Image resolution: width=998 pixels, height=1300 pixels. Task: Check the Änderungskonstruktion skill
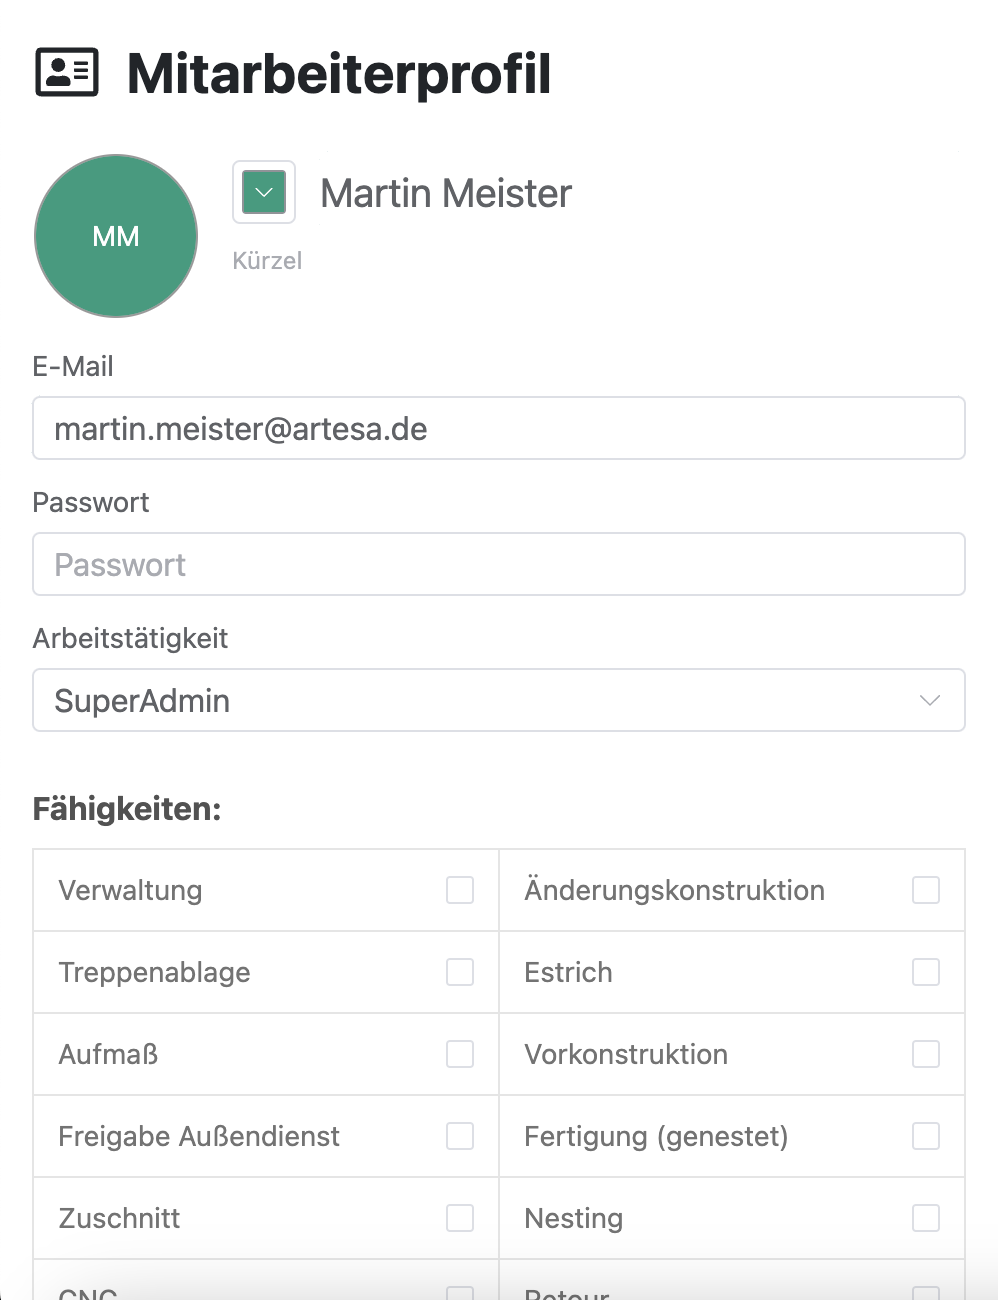926,889
